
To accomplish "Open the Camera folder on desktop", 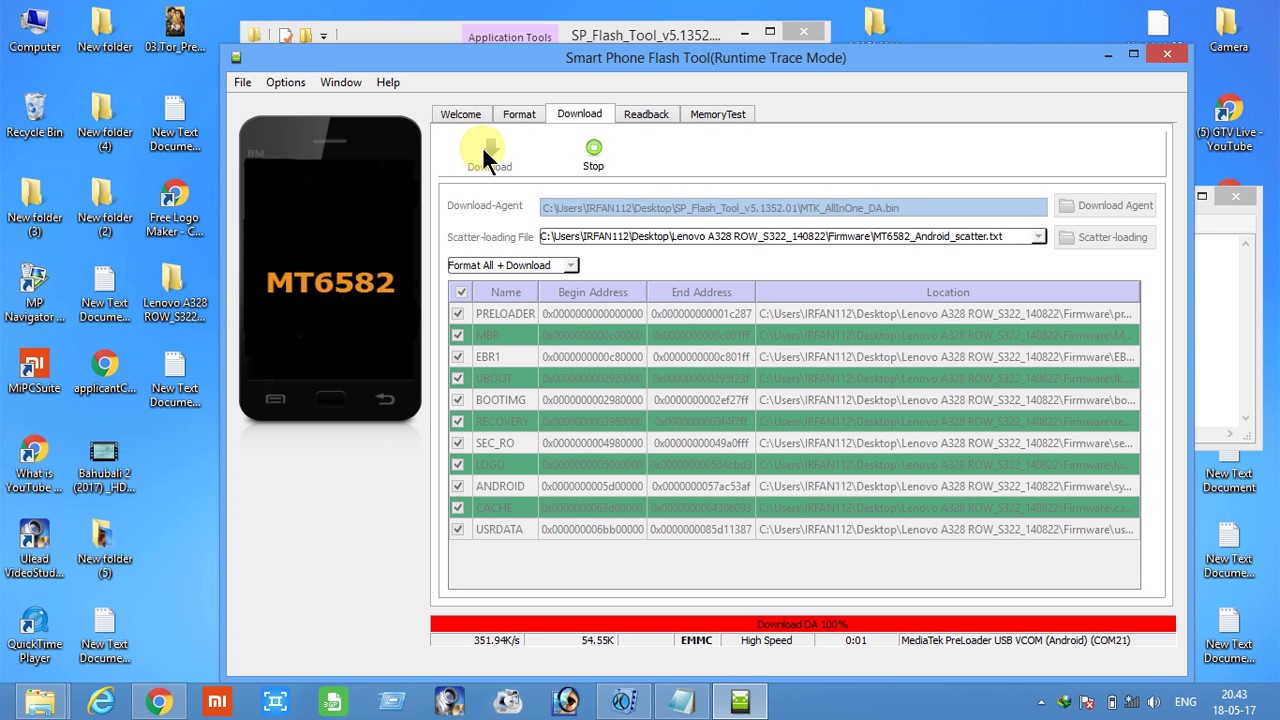I will 1228,29.
